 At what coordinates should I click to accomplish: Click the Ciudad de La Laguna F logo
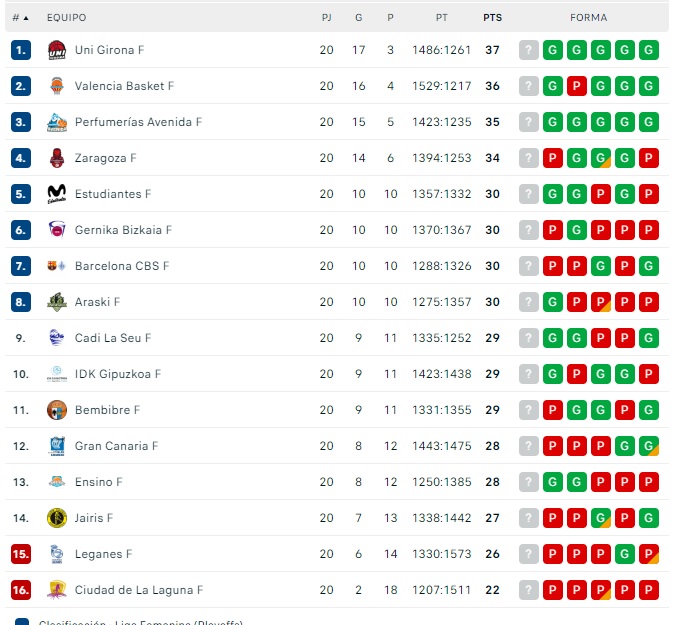pyautogui.click(x=57, y=590)
